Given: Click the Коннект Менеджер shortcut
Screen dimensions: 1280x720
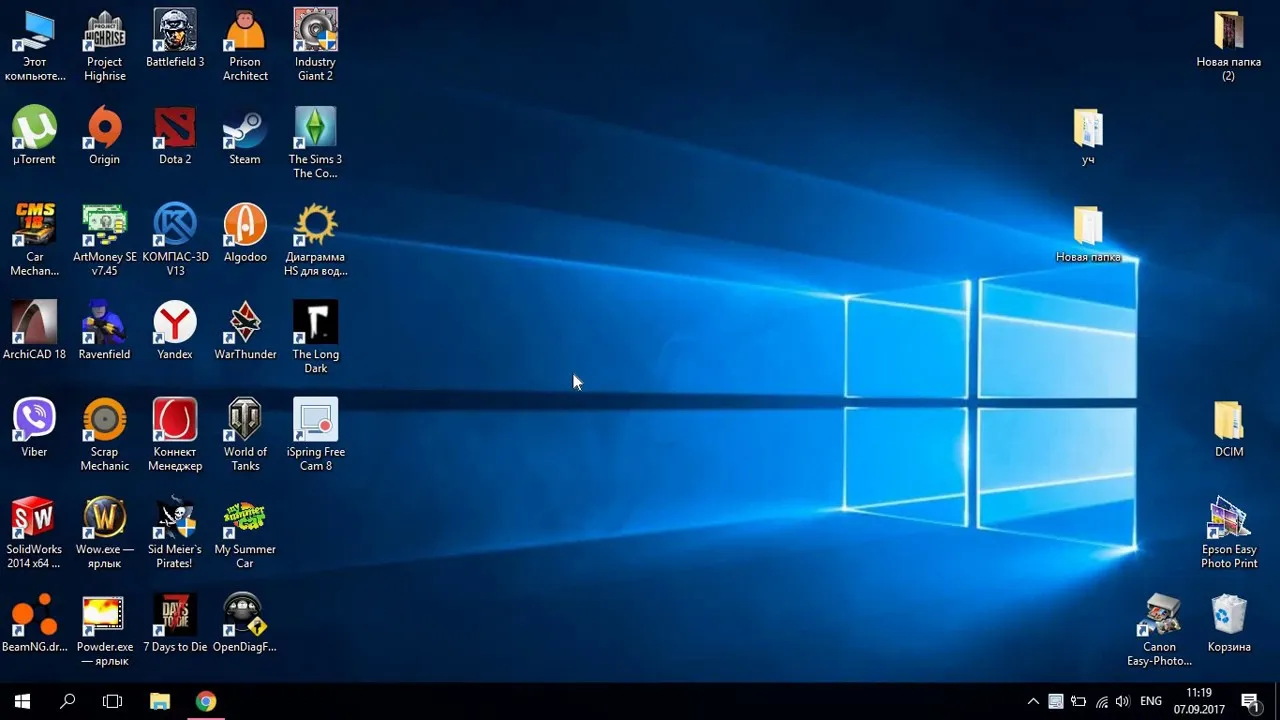Looking at the screenshot, I should point(175,436).
